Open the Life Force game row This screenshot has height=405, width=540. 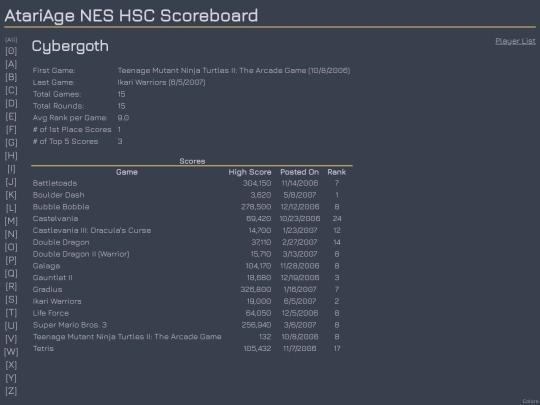[51, 313]
